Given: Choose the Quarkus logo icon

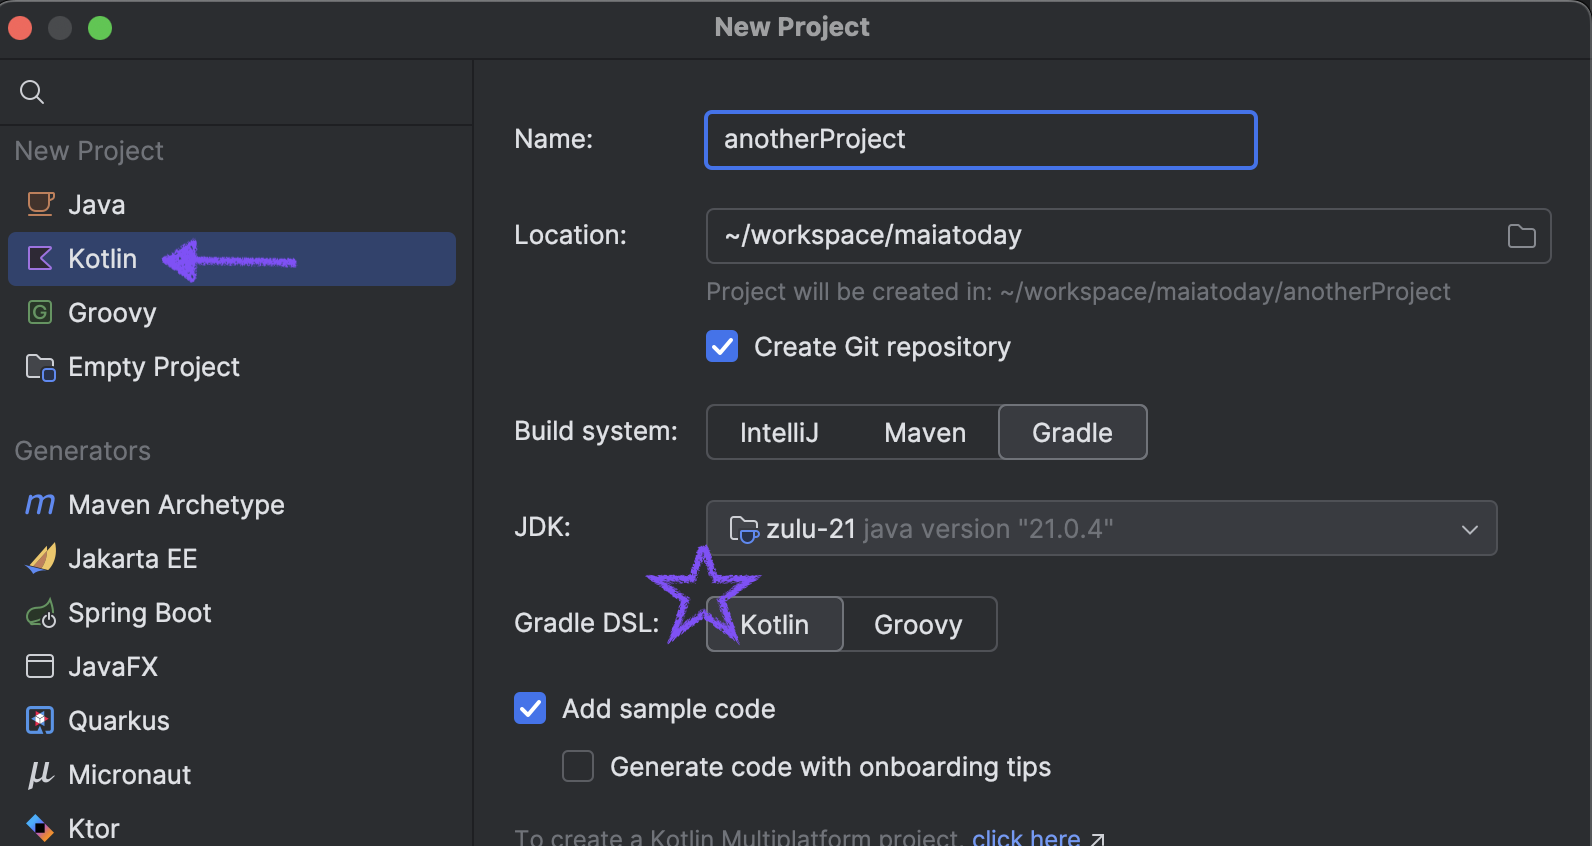Looking at the screenshot, I should [x=40, y=720].
